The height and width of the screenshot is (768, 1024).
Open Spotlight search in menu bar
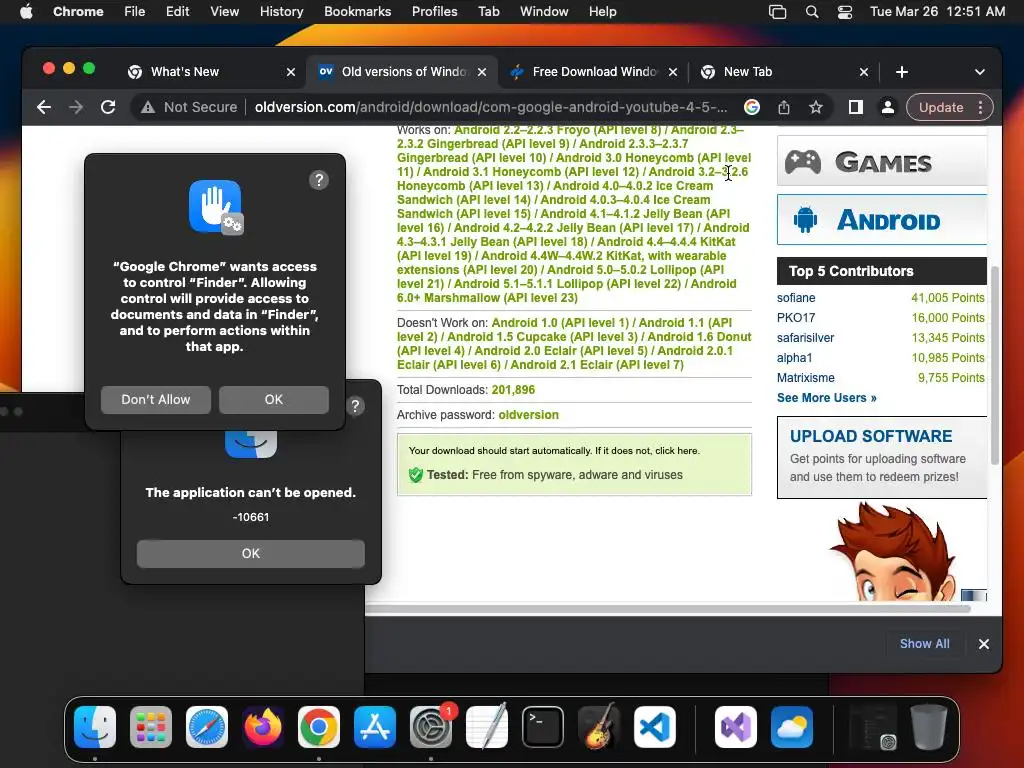[812, 12]
